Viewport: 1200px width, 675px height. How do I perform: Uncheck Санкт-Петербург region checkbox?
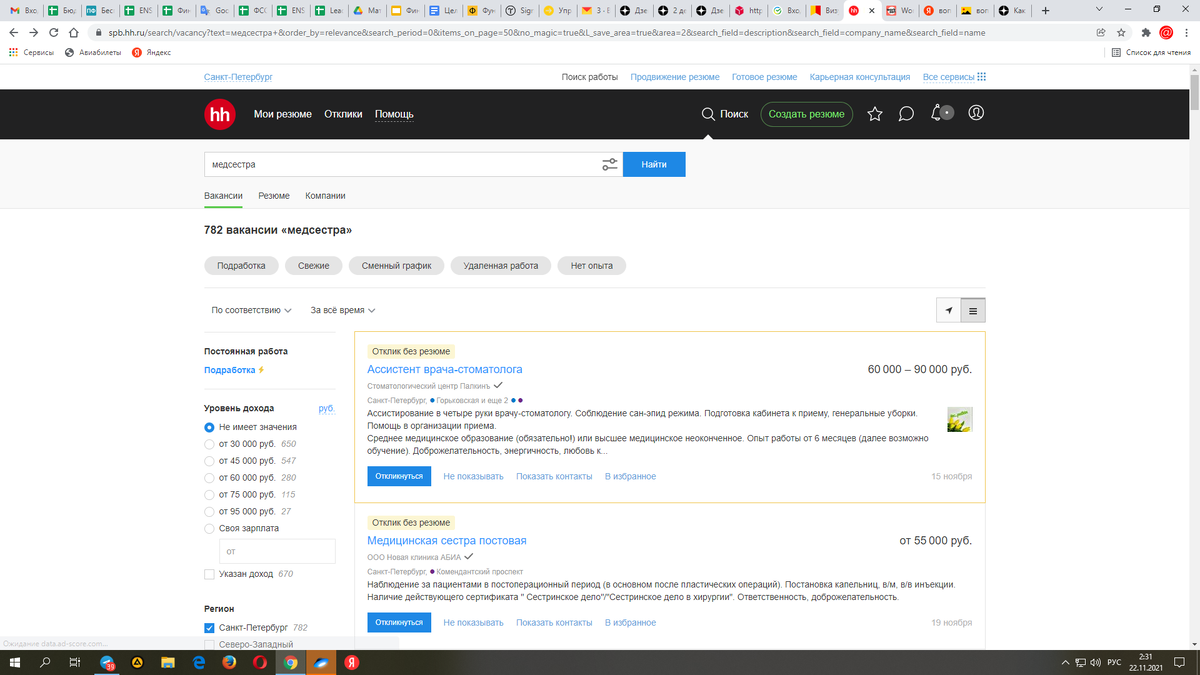pos(209,628)
